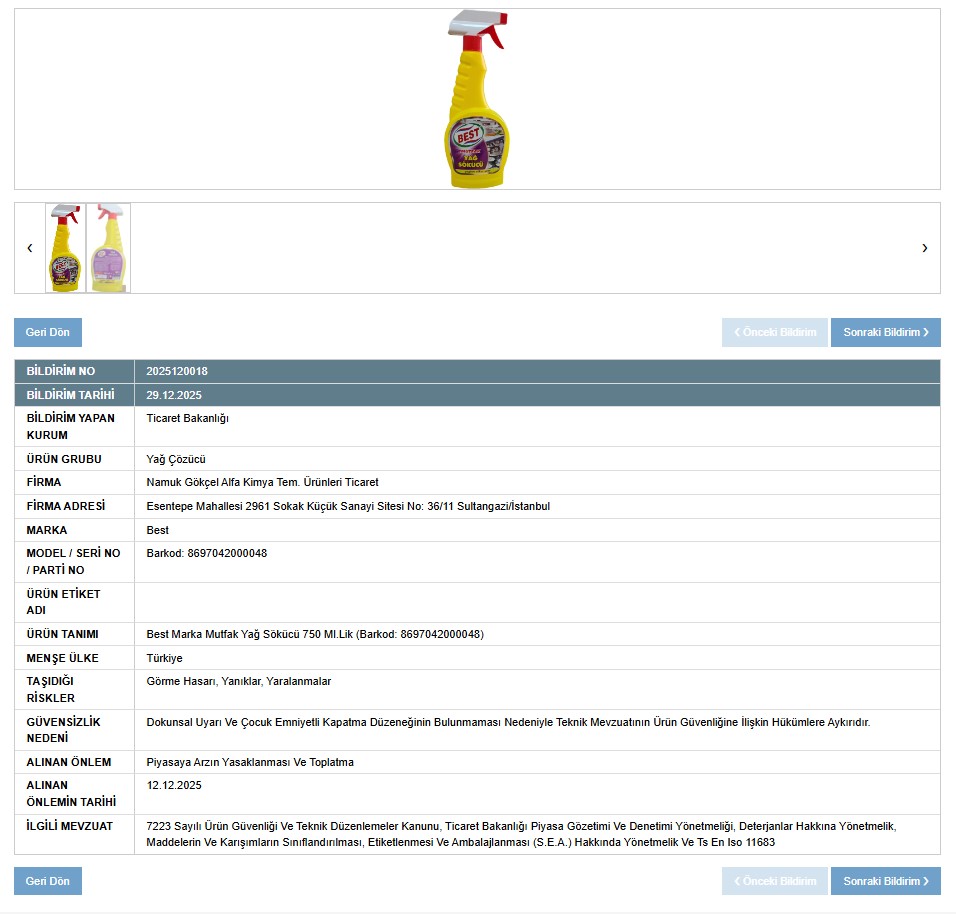Click the notification number 2025120018
This screenshot has width=956, height=914.
coord(177,371)
